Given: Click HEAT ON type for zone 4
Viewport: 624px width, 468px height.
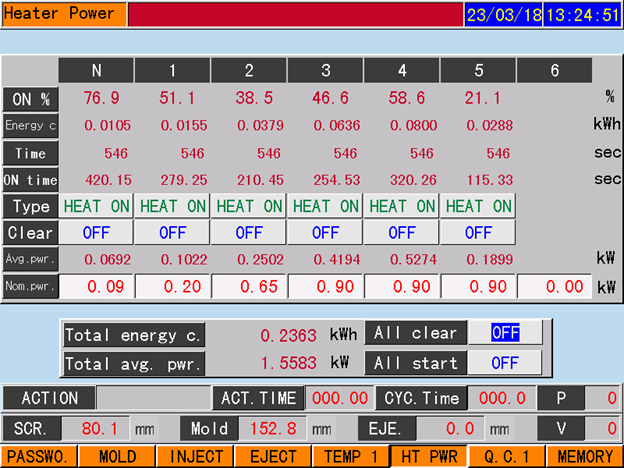Looking at the screenshot, I should [401, 206].
